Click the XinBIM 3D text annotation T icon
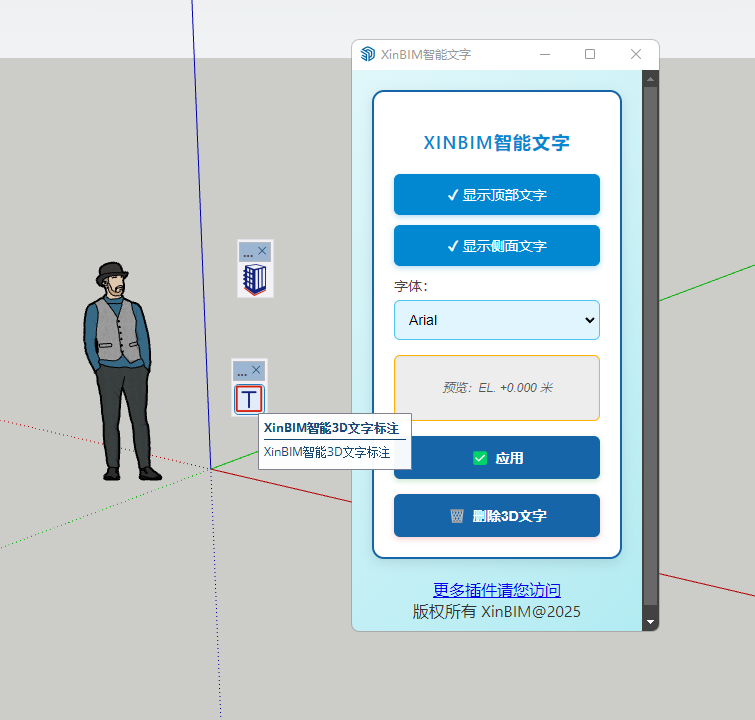The image size is (755, 720). coord(249,399)
